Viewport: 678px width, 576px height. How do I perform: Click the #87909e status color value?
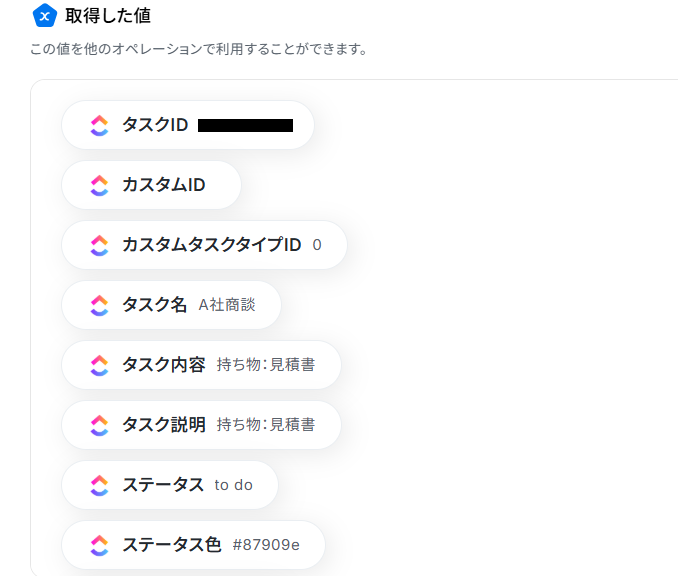[266, 545]
